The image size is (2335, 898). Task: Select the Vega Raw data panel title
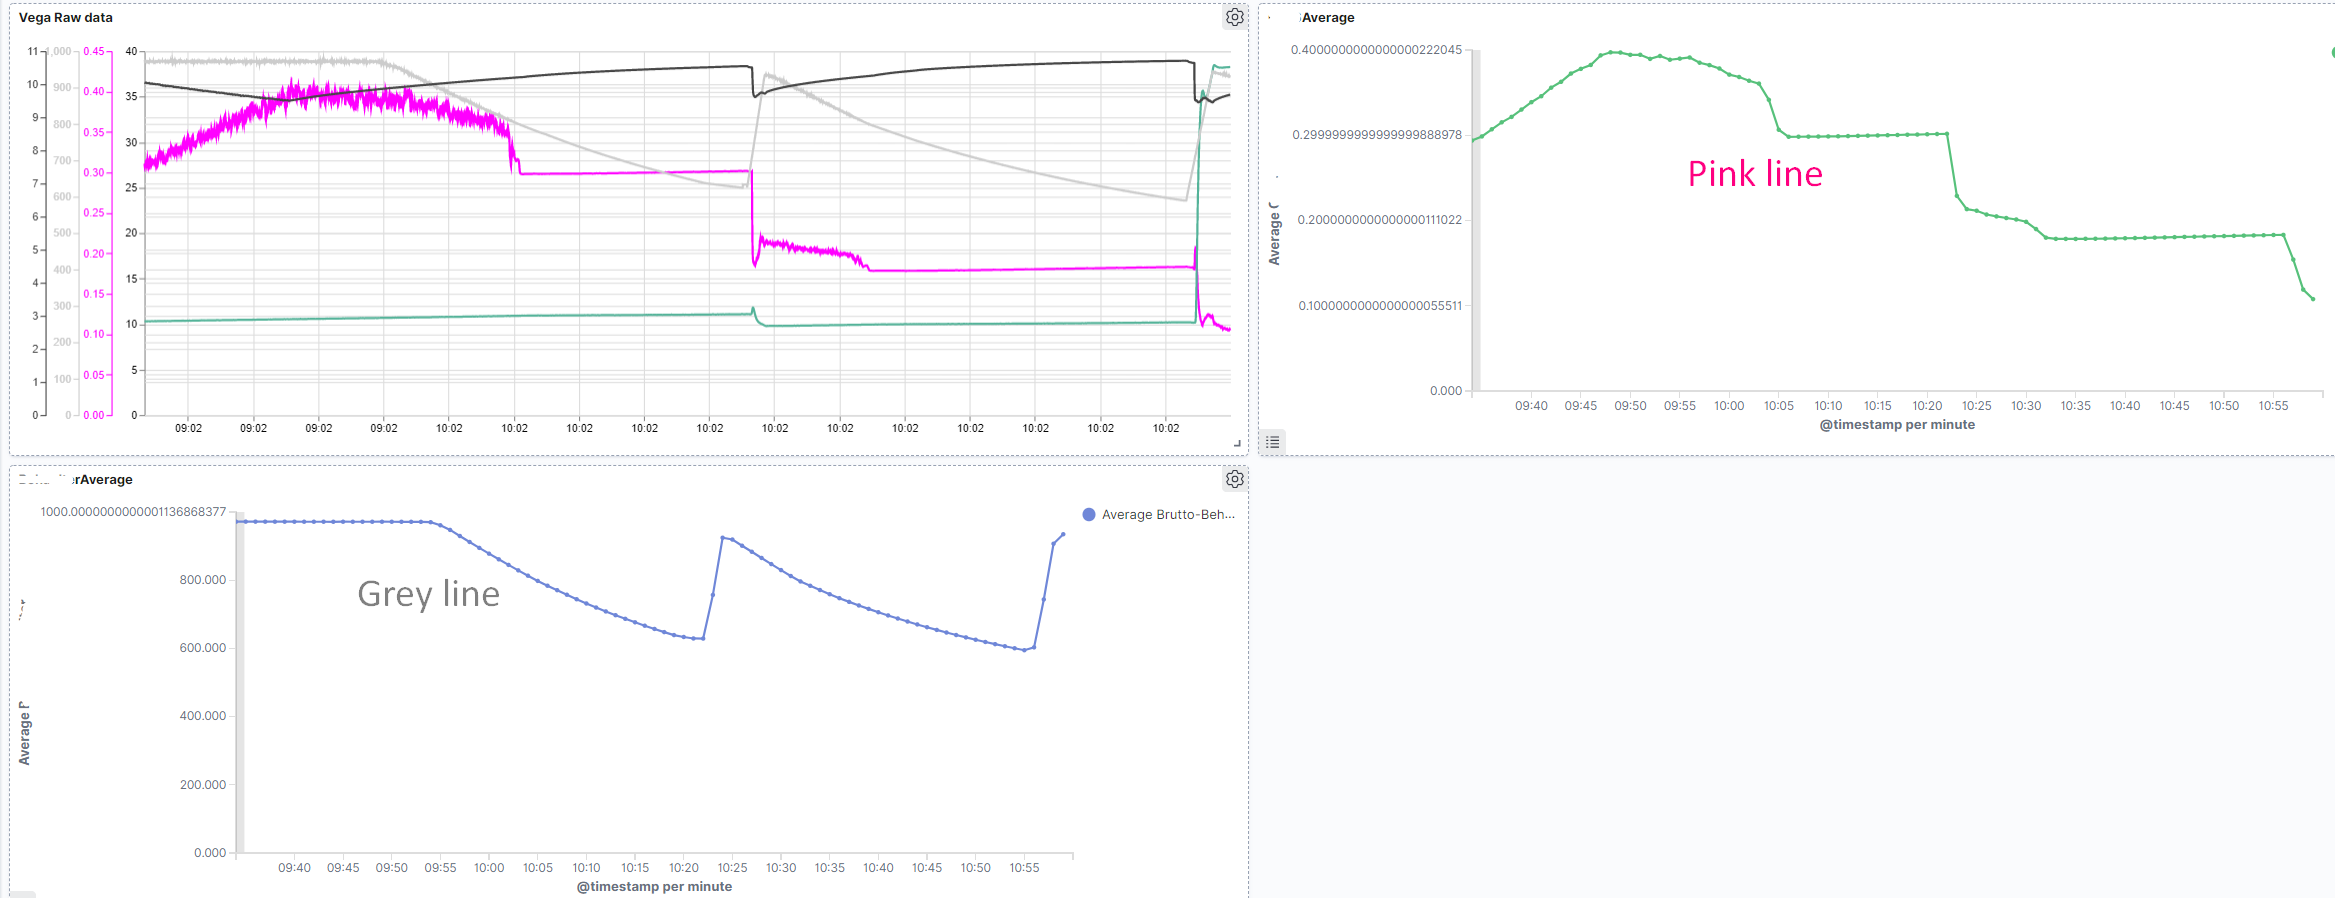(66, 17)
